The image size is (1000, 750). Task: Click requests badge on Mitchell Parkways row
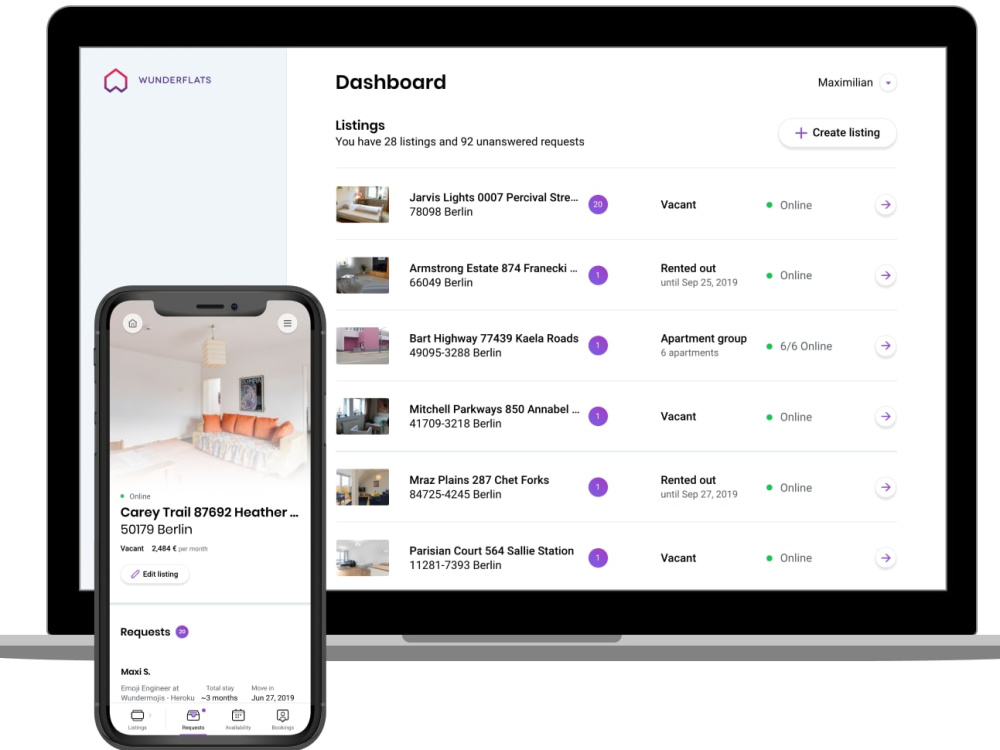click(x=598, y=416)
